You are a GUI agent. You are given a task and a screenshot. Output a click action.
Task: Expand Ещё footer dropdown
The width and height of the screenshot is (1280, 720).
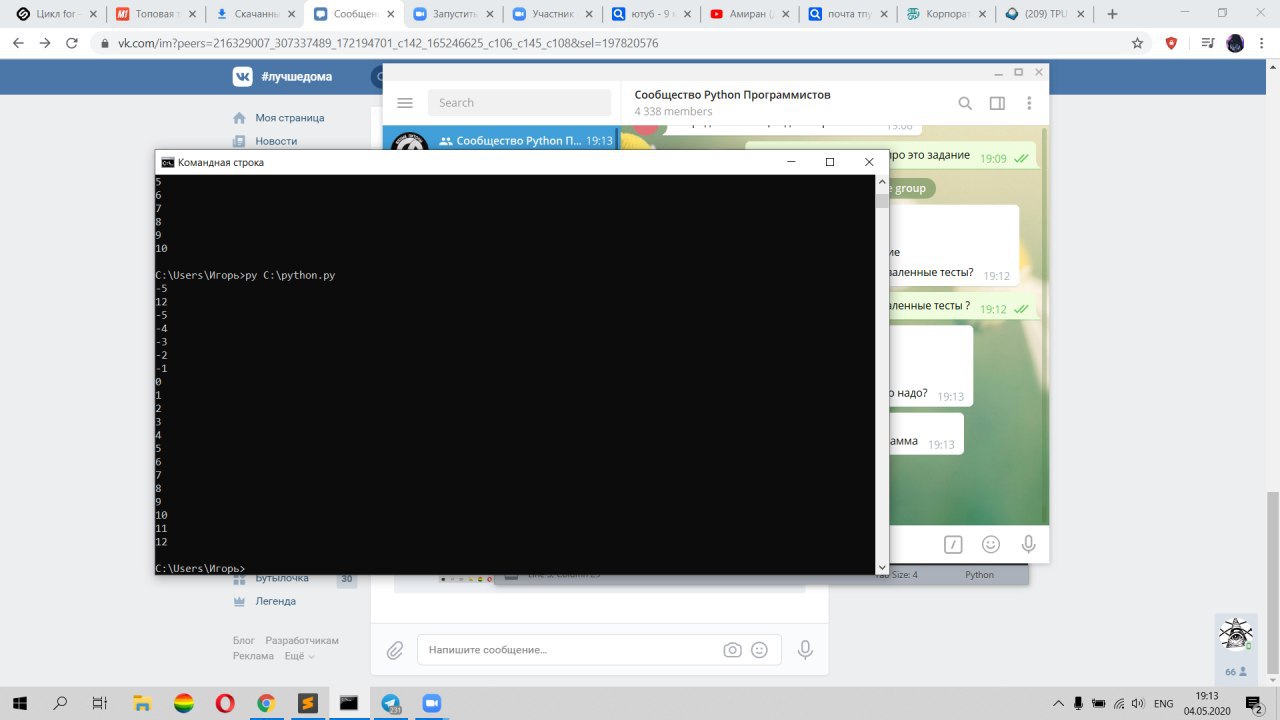tap(299, 657)
